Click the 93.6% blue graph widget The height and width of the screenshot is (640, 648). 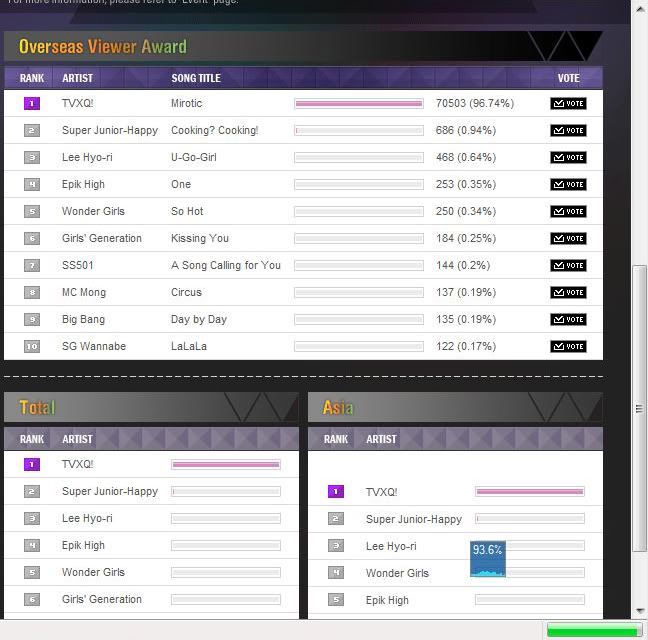point(488,560)
